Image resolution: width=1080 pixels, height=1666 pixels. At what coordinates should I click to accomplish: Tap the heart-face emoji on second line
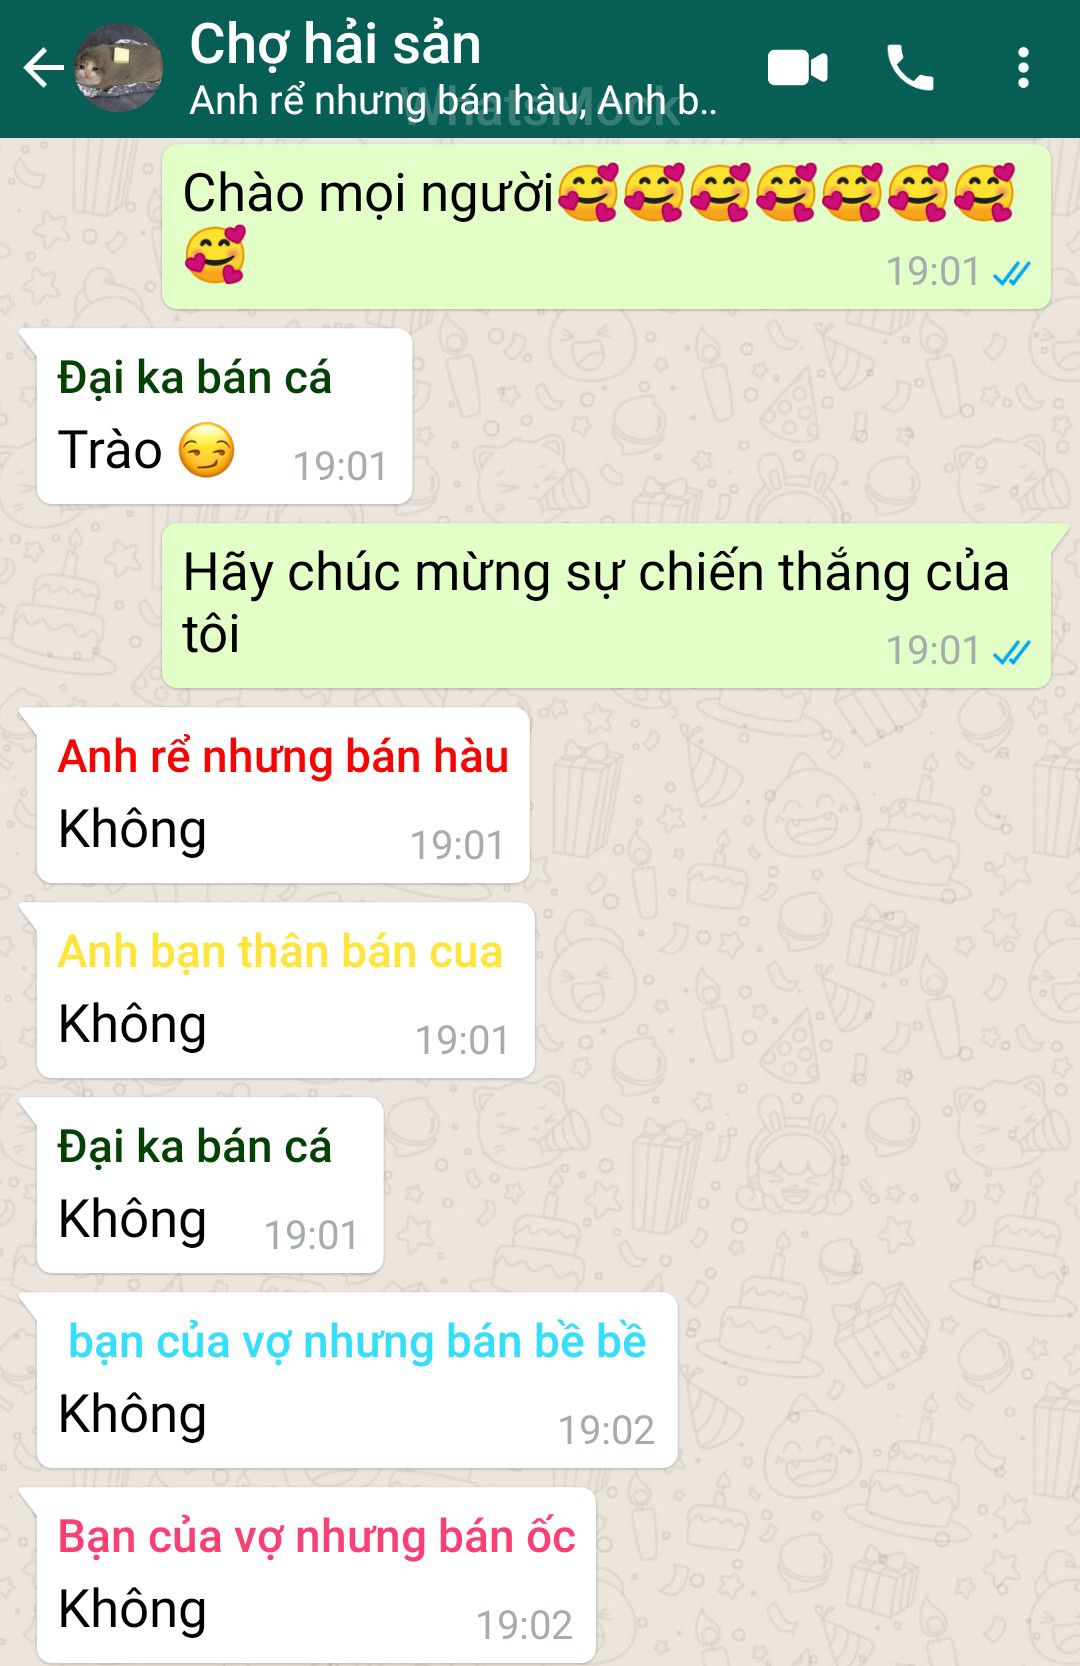[215, 255]
